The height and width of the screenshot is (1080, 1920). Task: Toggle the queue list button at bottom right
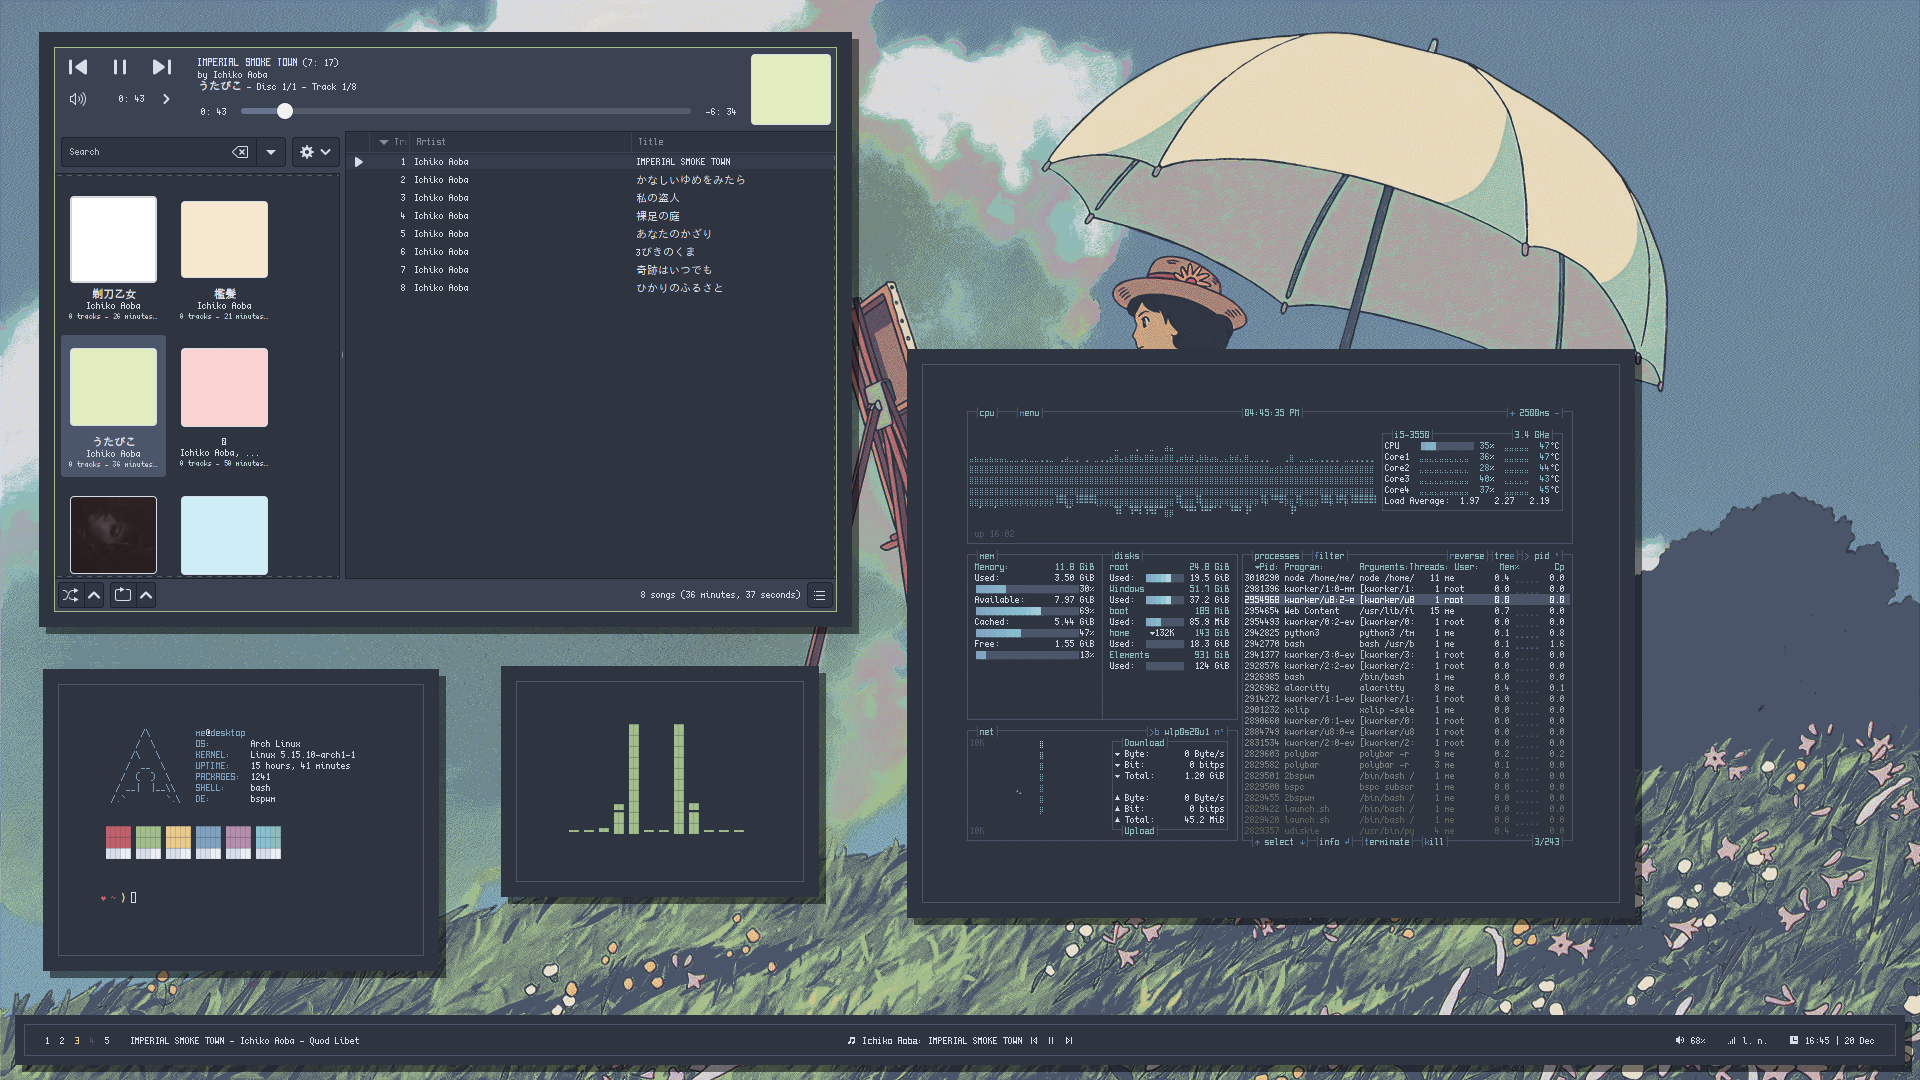(819, 595)
